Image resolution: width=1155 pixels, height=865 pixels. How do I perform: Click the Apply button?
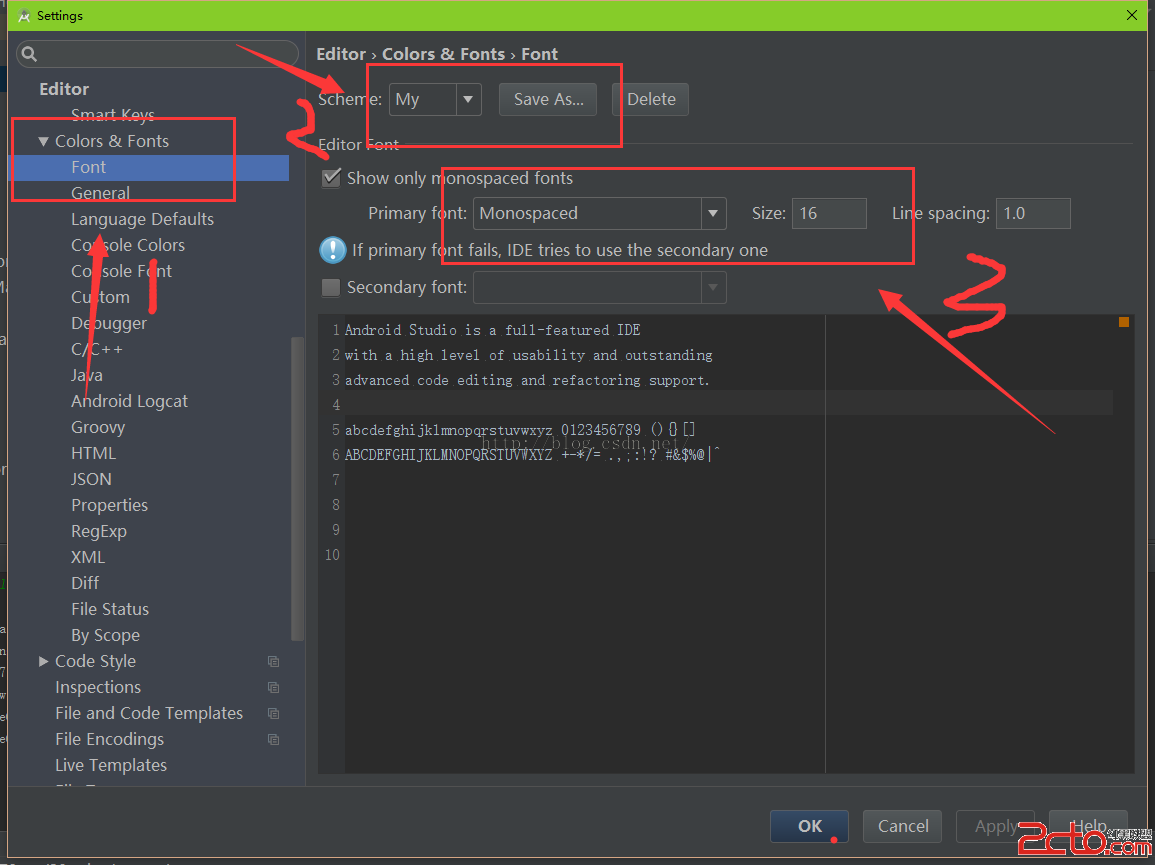pyautogui.click(x=995, y=826)
